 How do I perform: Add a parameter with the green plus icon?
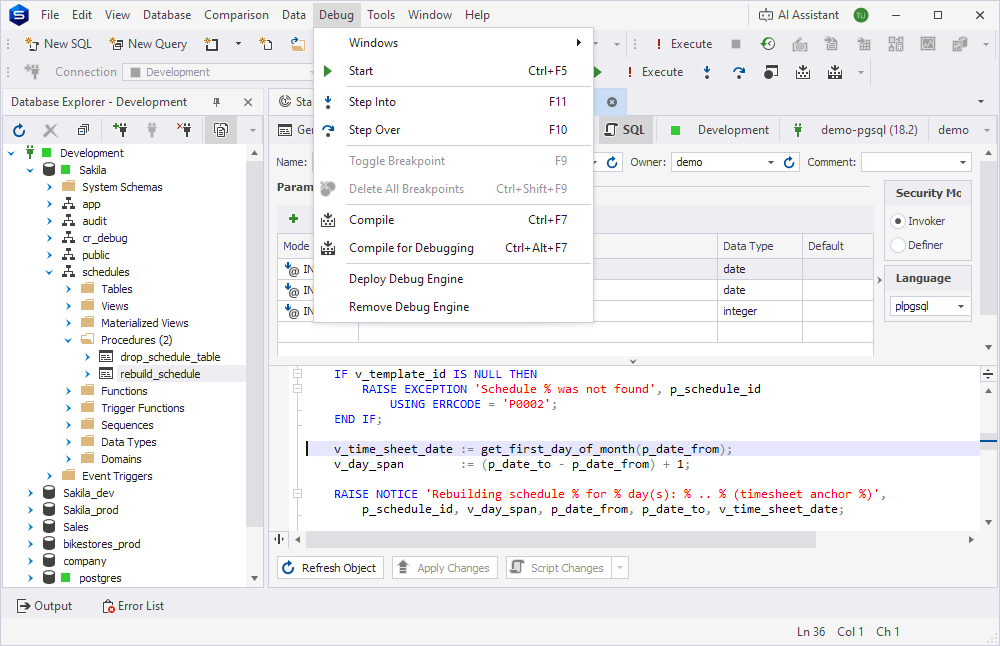[293, 219]
